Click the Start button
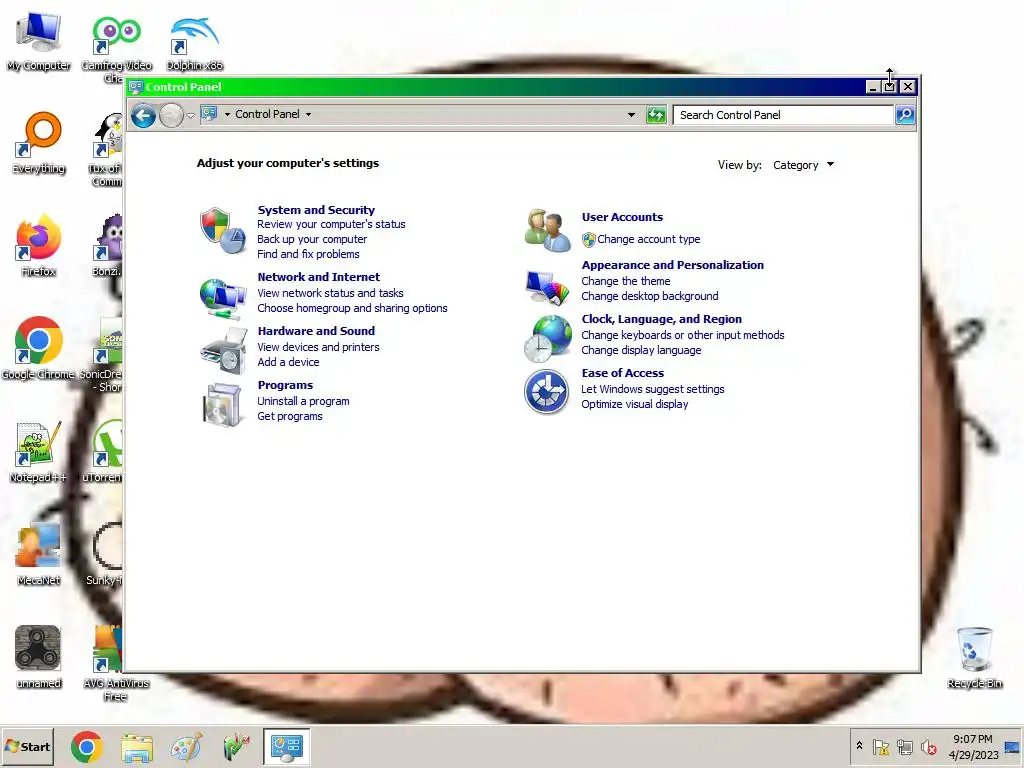 pyautogui.click(x=27, y=746)
